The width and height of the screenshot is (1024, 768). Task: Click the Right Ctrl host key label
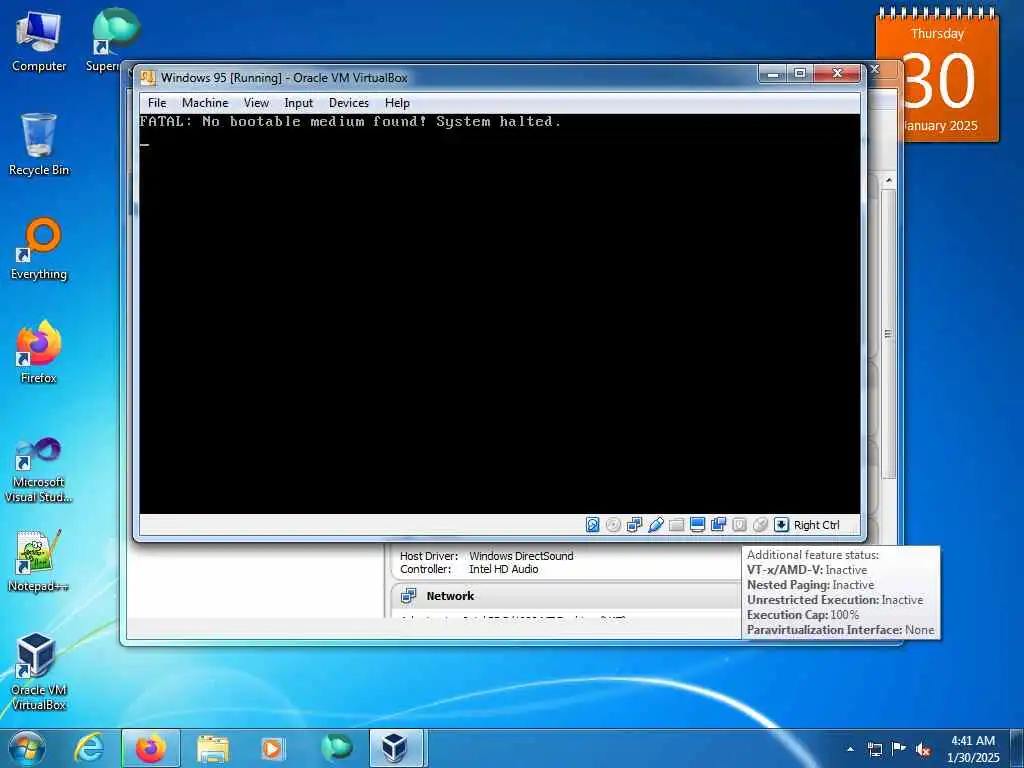(x=816, y=525)
